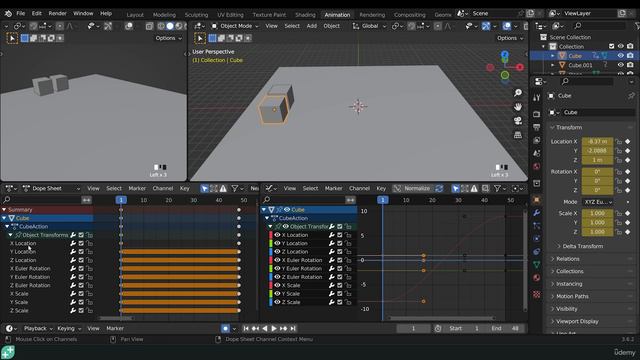Open the View Layer properties tab icon
The height and width of the screenshot is (360, 640).
tap(537, 140)
